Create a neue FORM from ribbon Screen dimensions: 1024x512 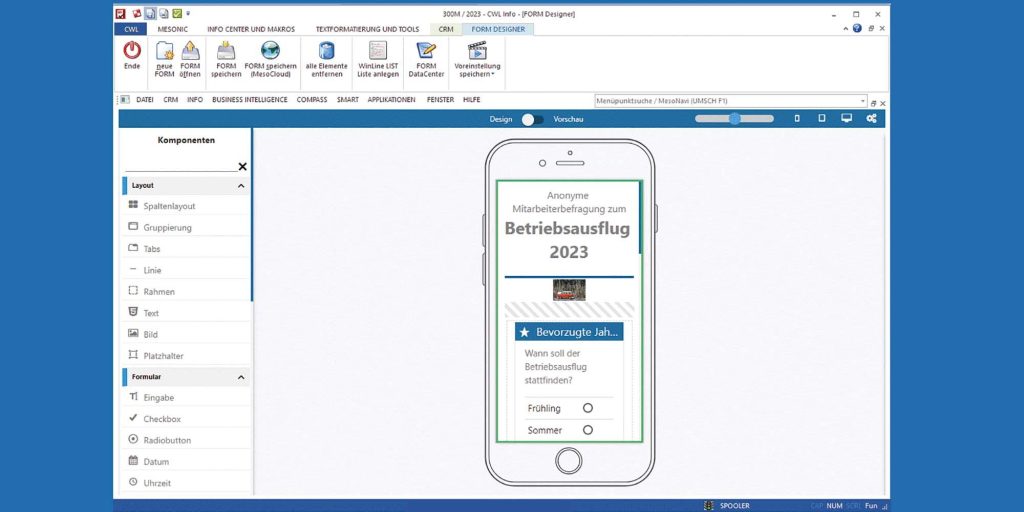click(165, 51)
